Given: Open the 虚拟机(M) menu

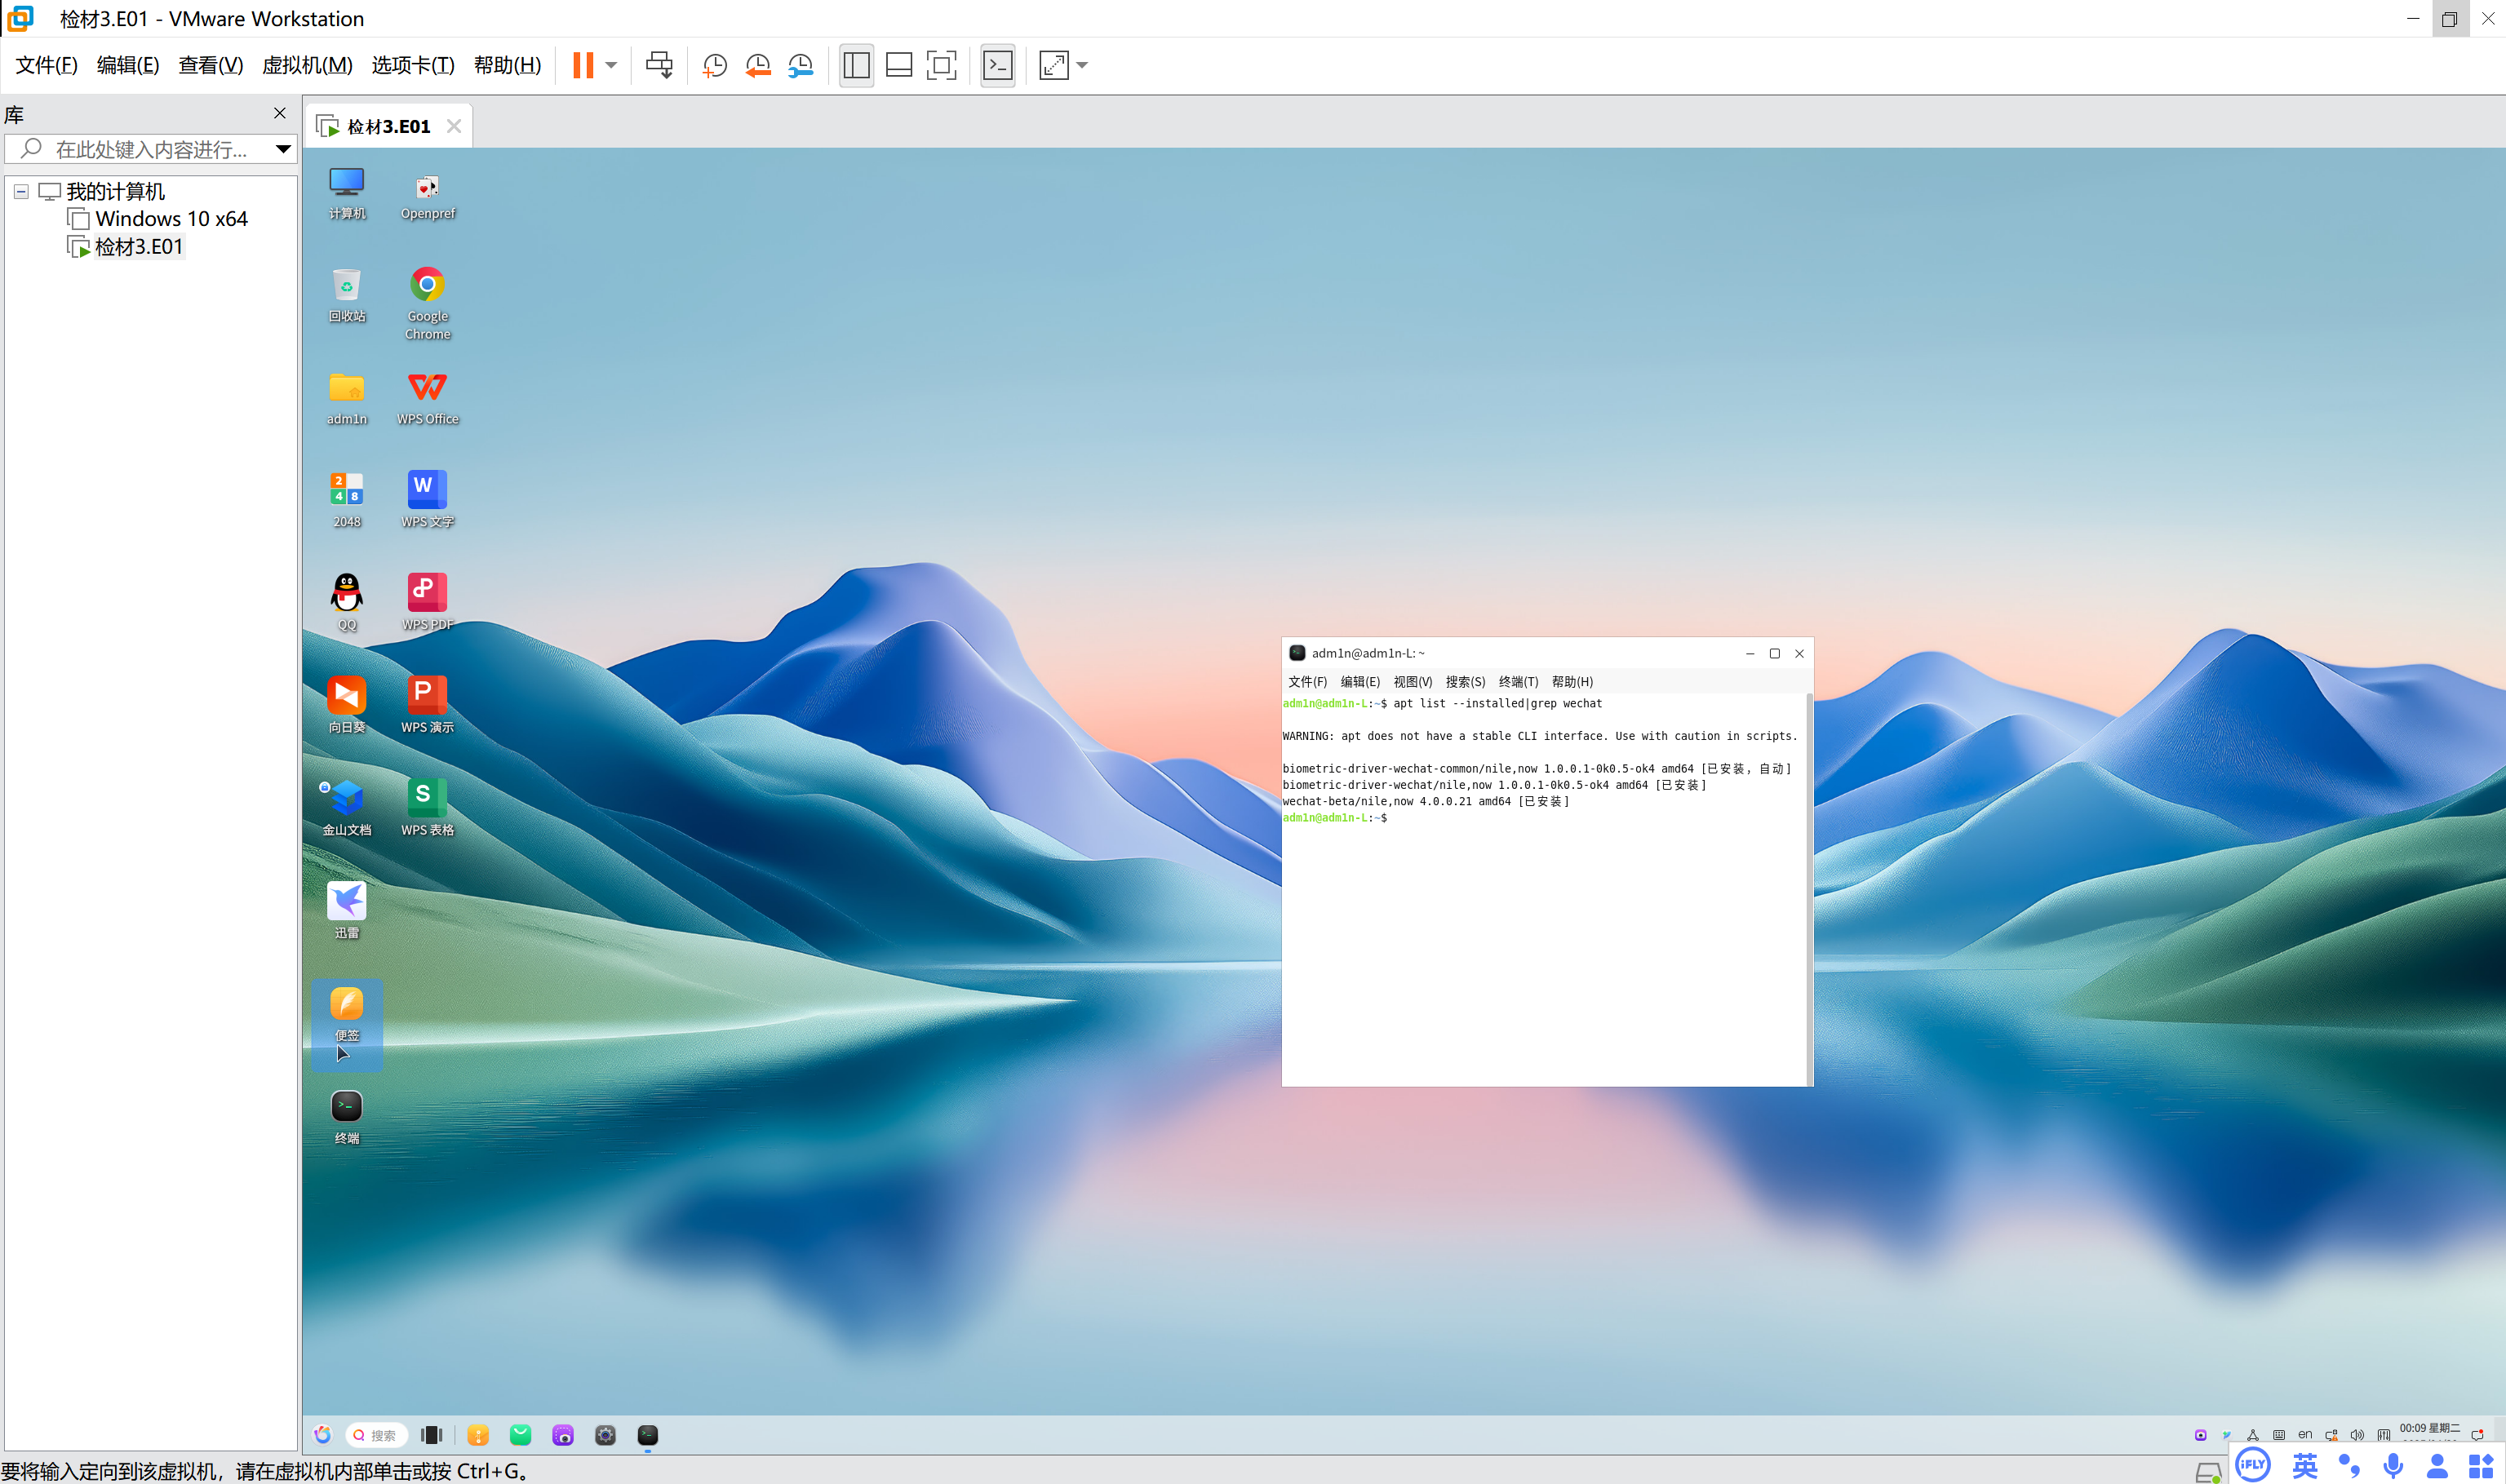Looking at the screenshot, I should point(307,66).
